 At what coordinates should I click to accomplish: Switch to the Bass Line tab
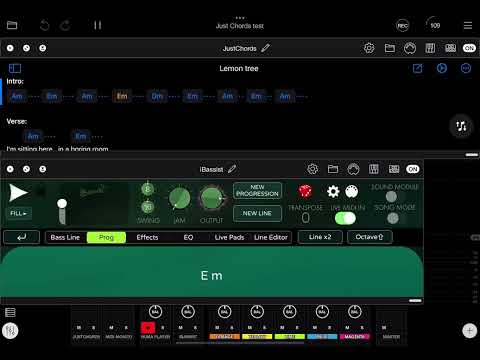(x=65, y=237)
